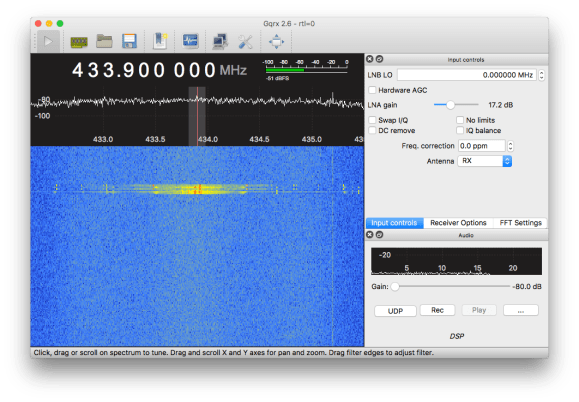
Task: Click the LNA gain slider handle
Action: pos(450,105)
